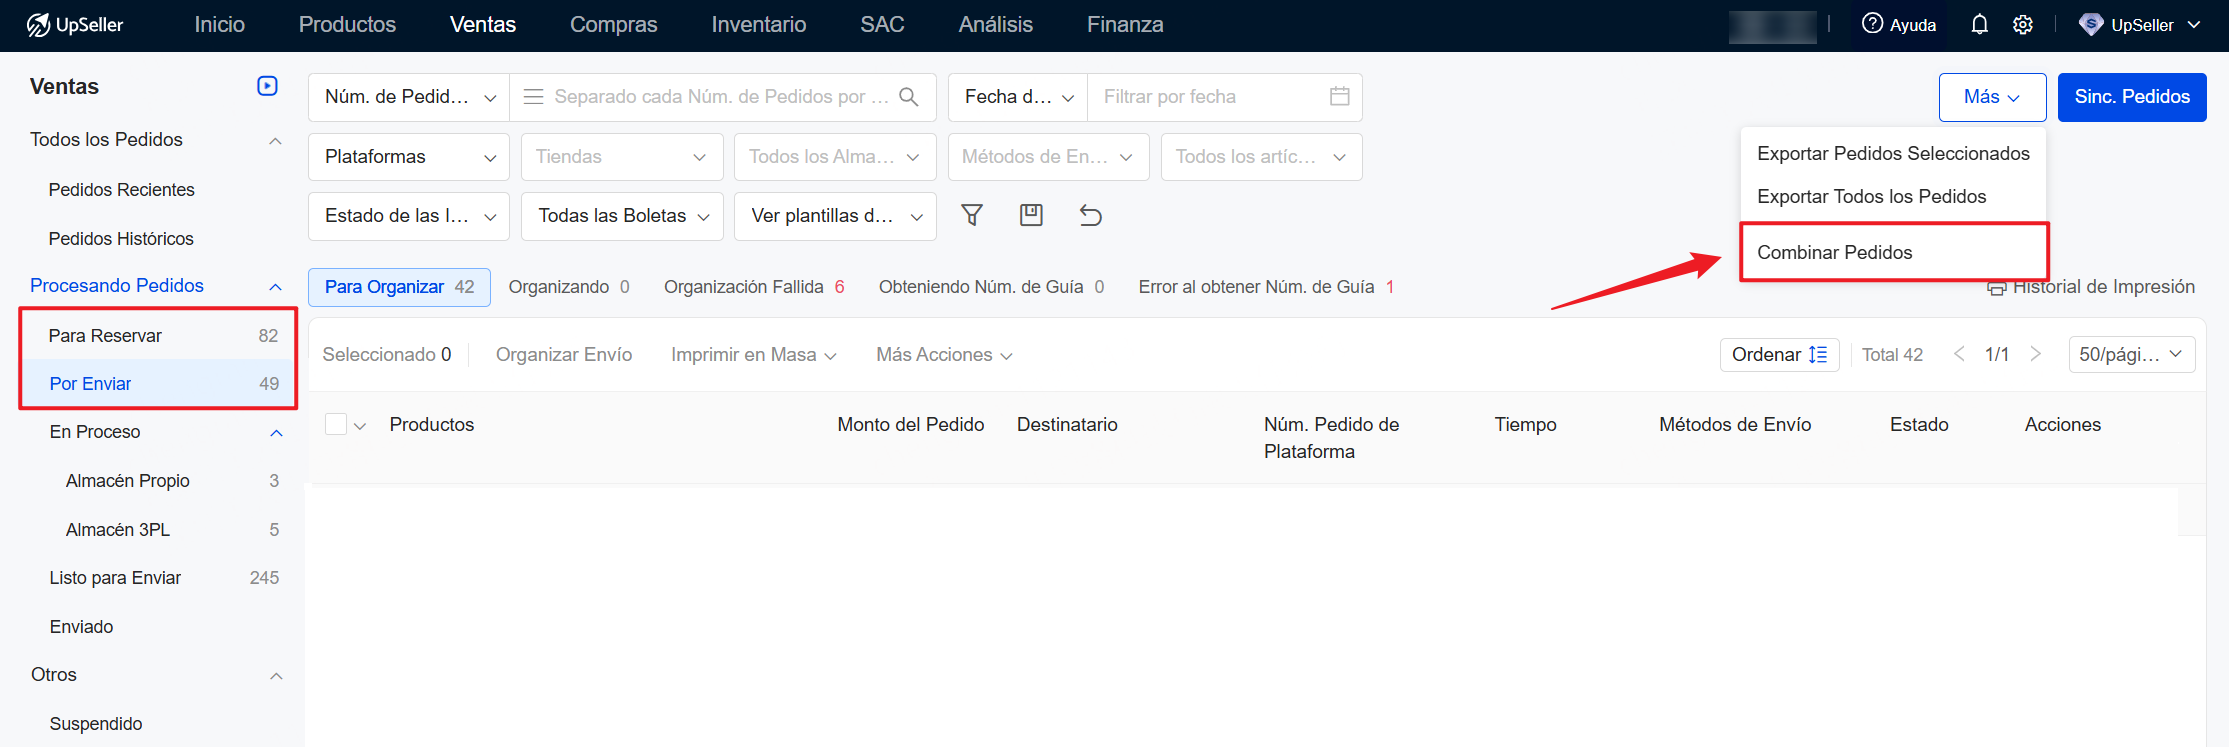Click the search magnifier icon
Screen dimensions: 2229x747
(909, 97)
